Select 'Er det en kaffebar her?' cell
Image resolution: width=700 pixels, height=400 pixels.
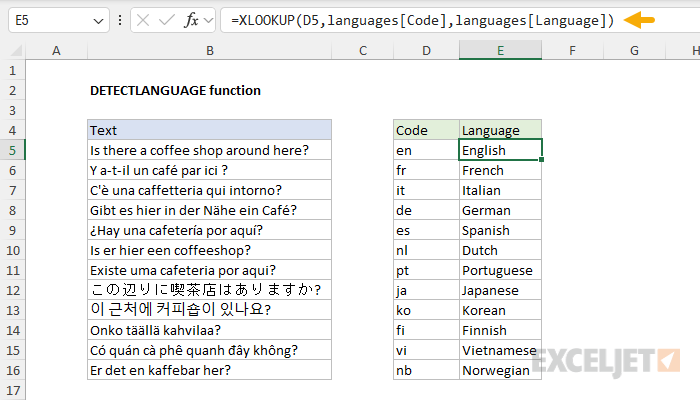[209, 370]
